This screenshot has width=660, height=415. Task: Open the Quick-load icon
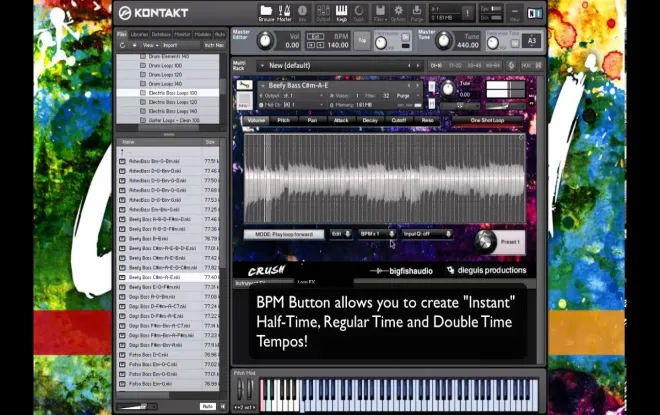coord(359,13)
